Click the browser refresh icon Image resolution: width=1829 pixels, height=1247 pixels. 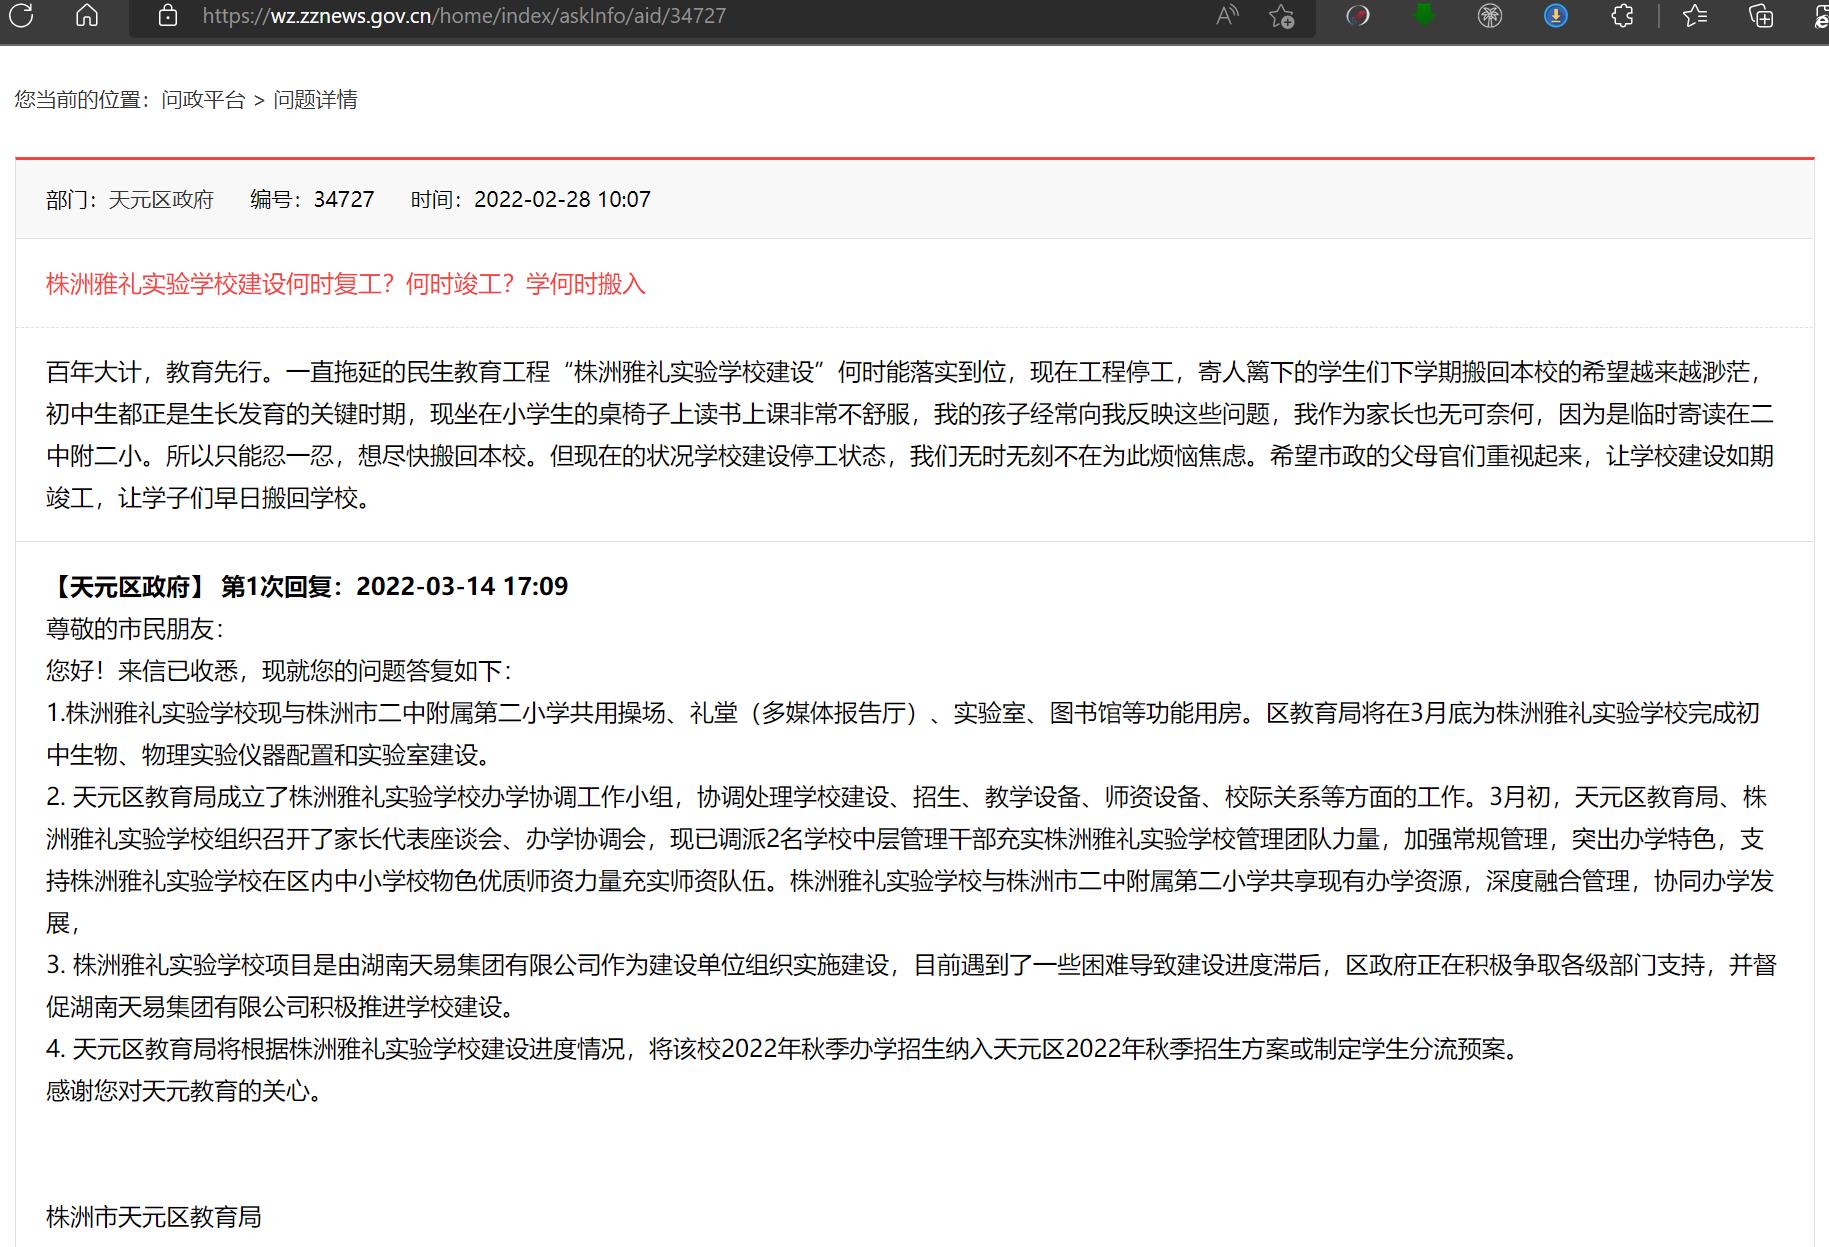[x=21, y=15]
